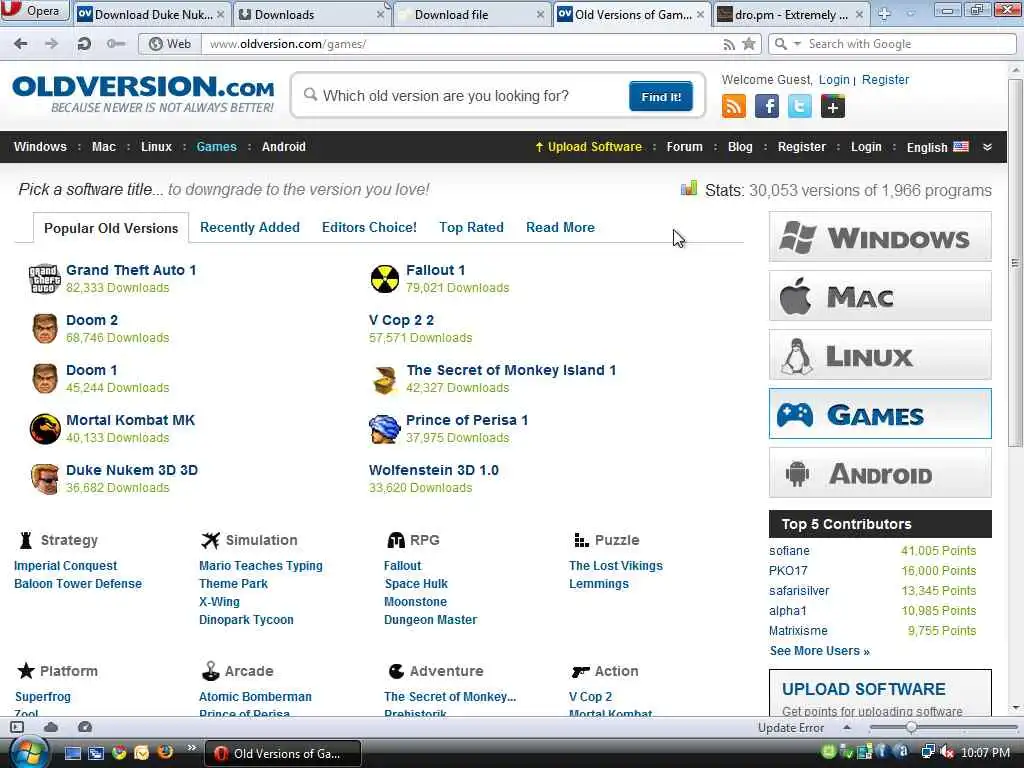
Task: Click the stats bar chart icon
Action: [x=689, y=189]
